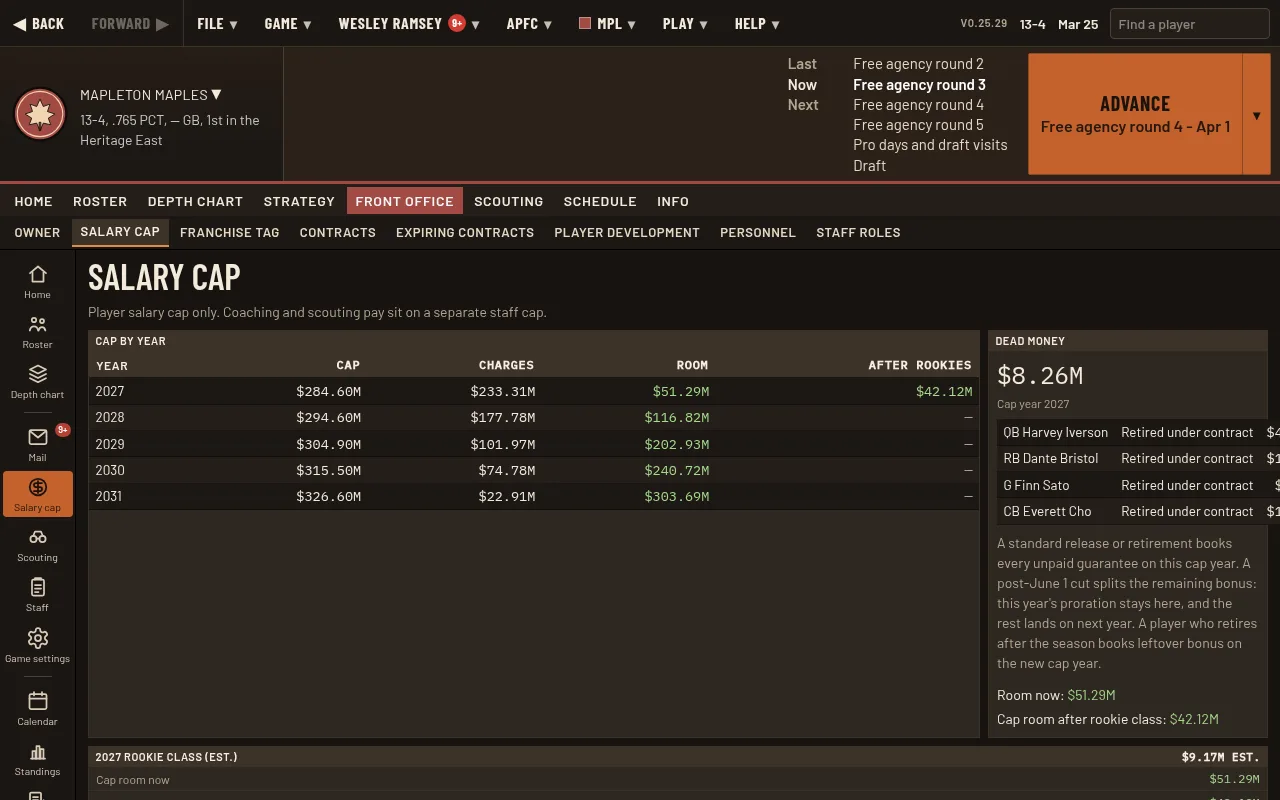Image resolution: width=1280 pixels, height=800 pixels.
Task: Open the APFC dropdown menu
Action: 530,24
